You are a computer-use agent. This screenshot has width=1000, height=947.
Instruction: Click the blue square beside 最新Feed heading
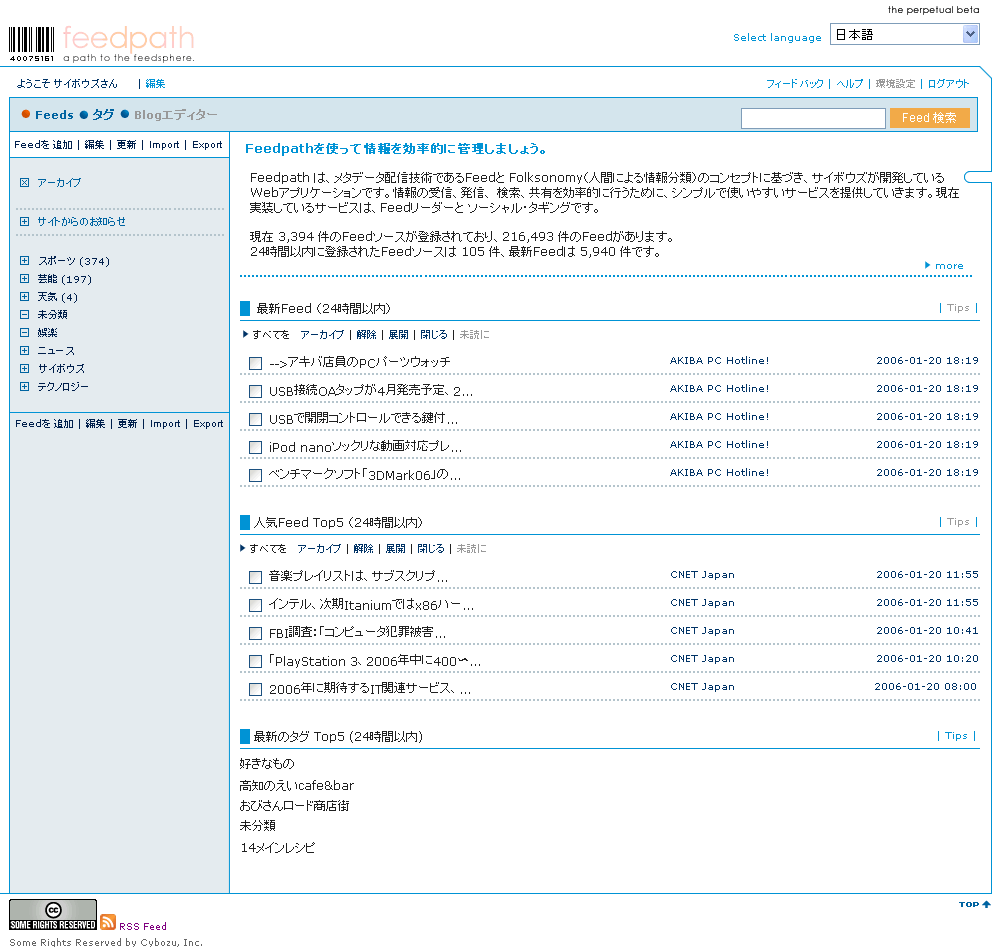[x=245, y=309]
